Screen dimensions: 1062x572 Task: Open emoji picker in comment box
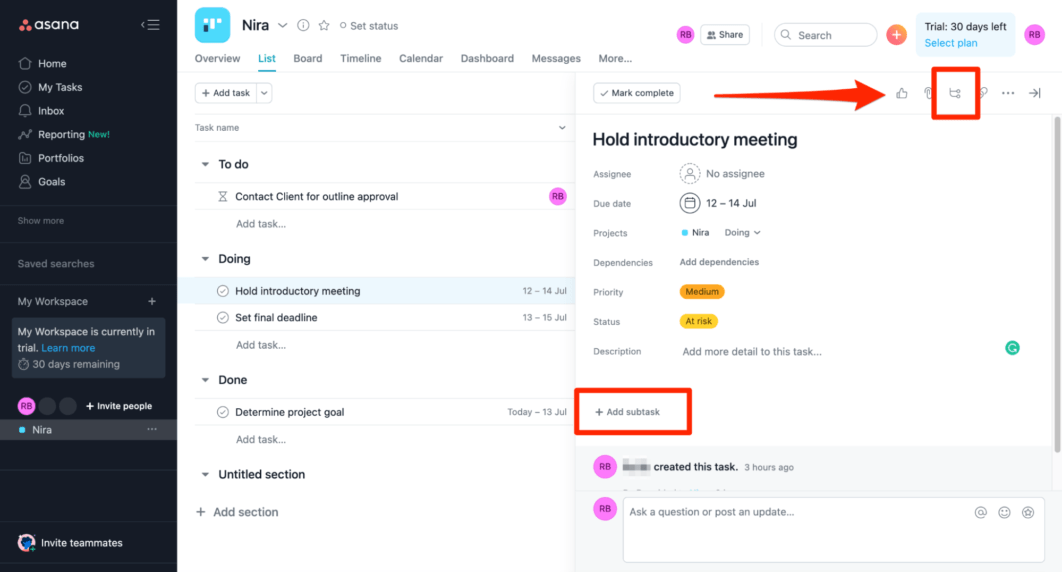click(1004, 512)
